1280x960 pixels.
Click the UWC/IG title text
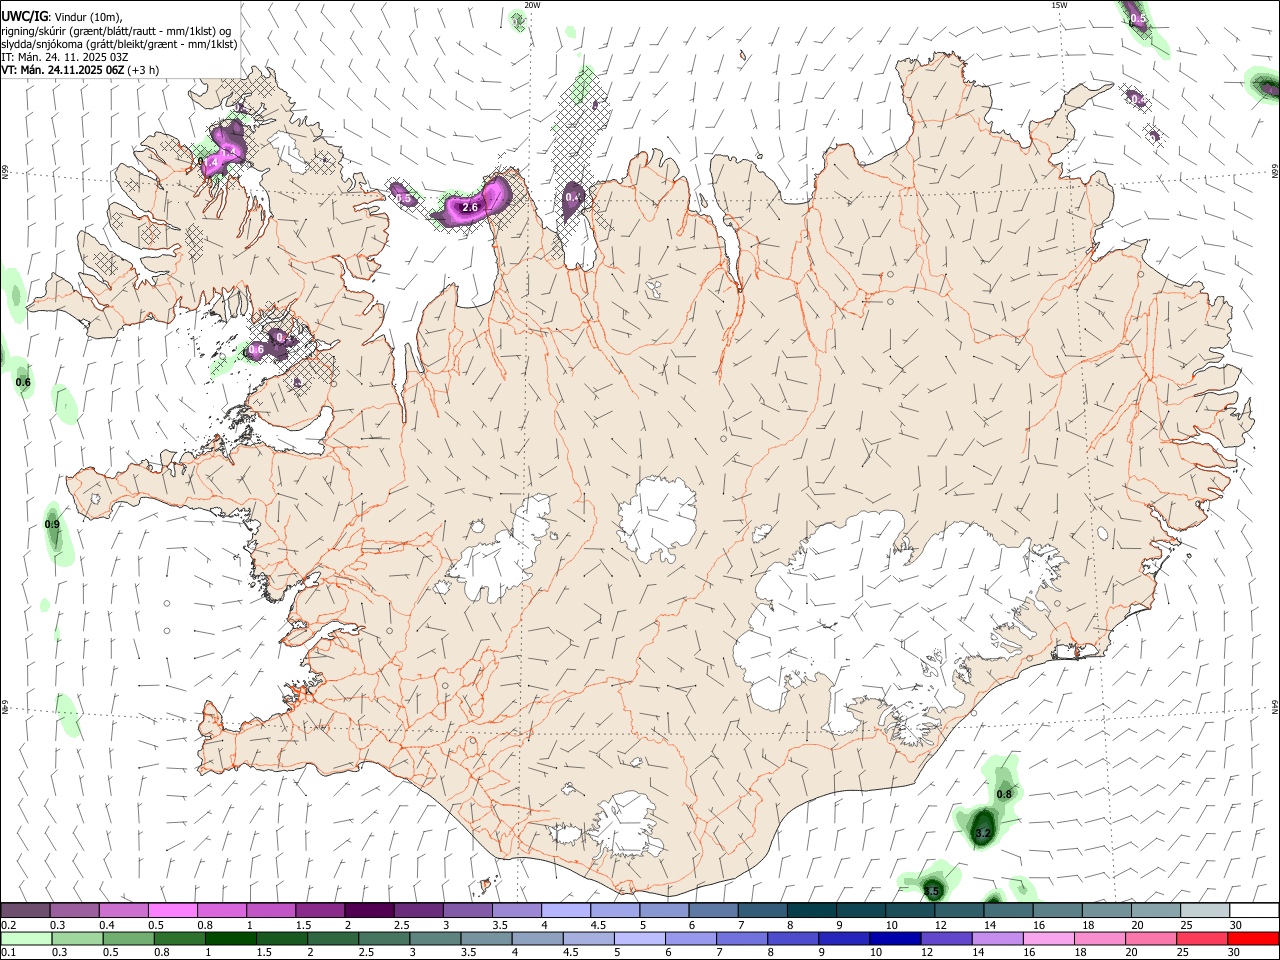[24, 17]
